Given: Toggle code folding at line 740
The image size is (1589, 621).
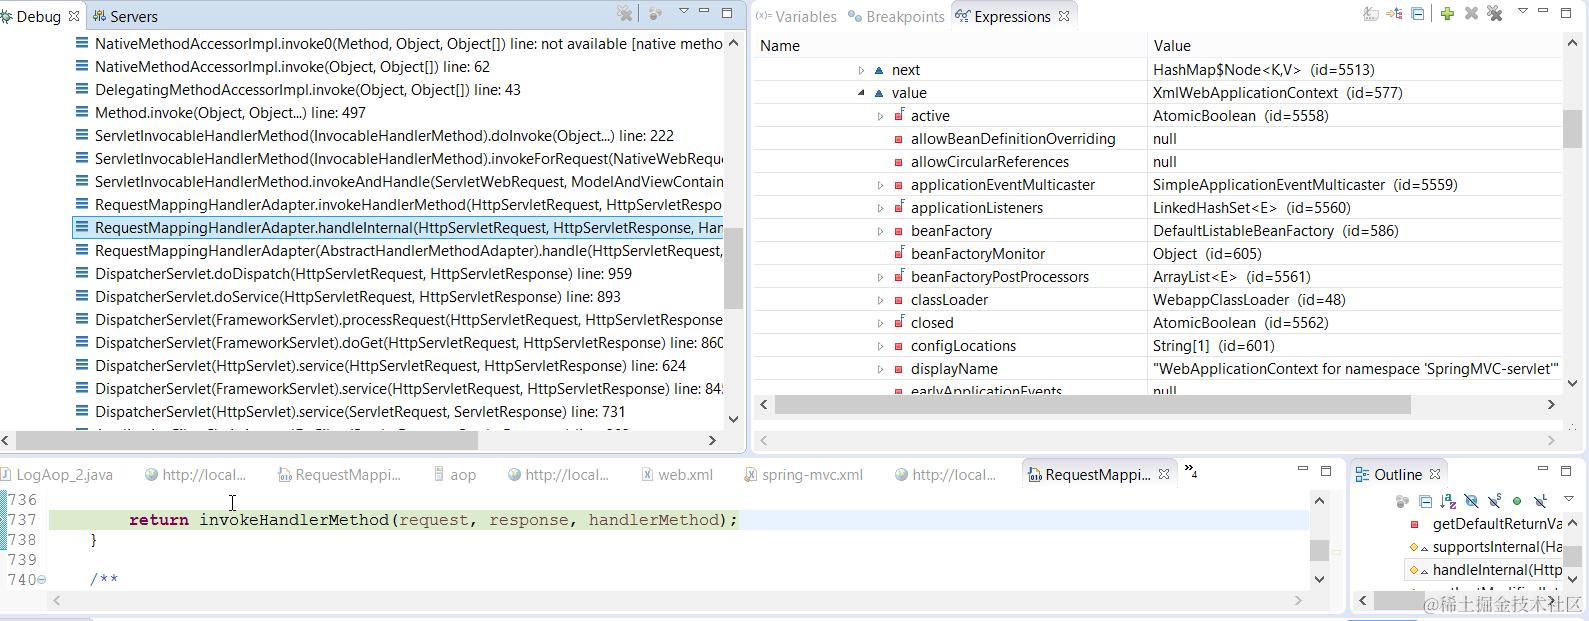Looking at the screenshot, I should (x=42, y=580).
